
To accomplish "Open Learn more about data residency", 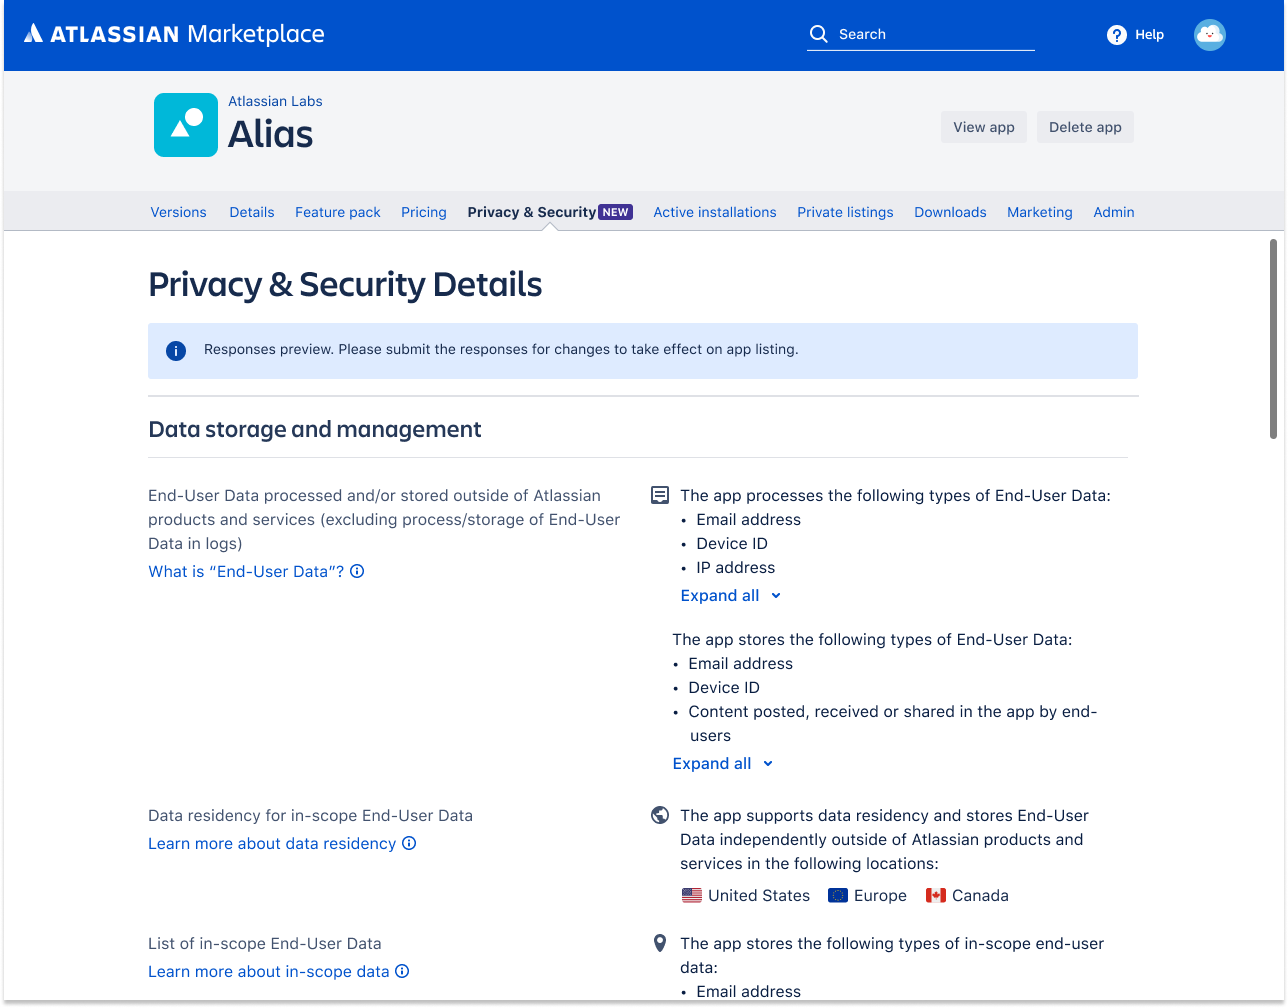I will [272, 843].
